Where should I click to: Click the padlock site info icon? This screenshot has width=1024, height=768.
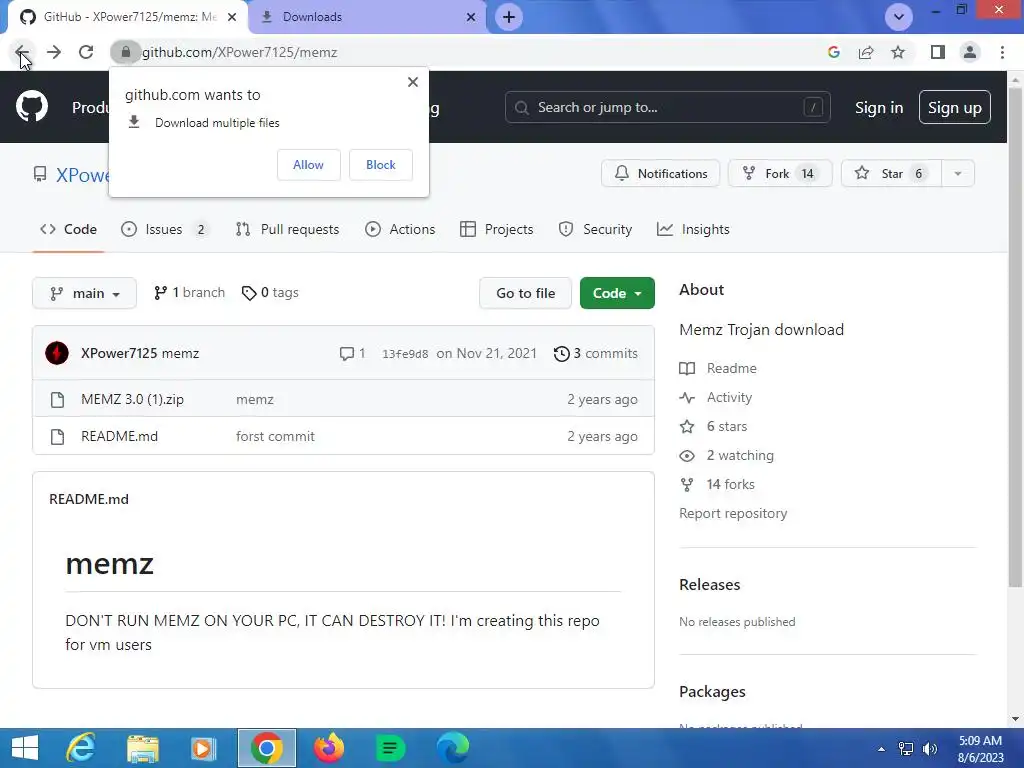[x=125, y=52]
